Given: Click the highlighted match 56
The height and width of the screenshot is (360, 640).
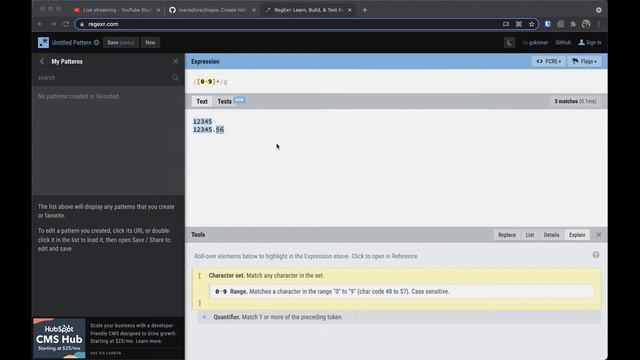Looking at the screenshot, I should (x=220, y=129).
